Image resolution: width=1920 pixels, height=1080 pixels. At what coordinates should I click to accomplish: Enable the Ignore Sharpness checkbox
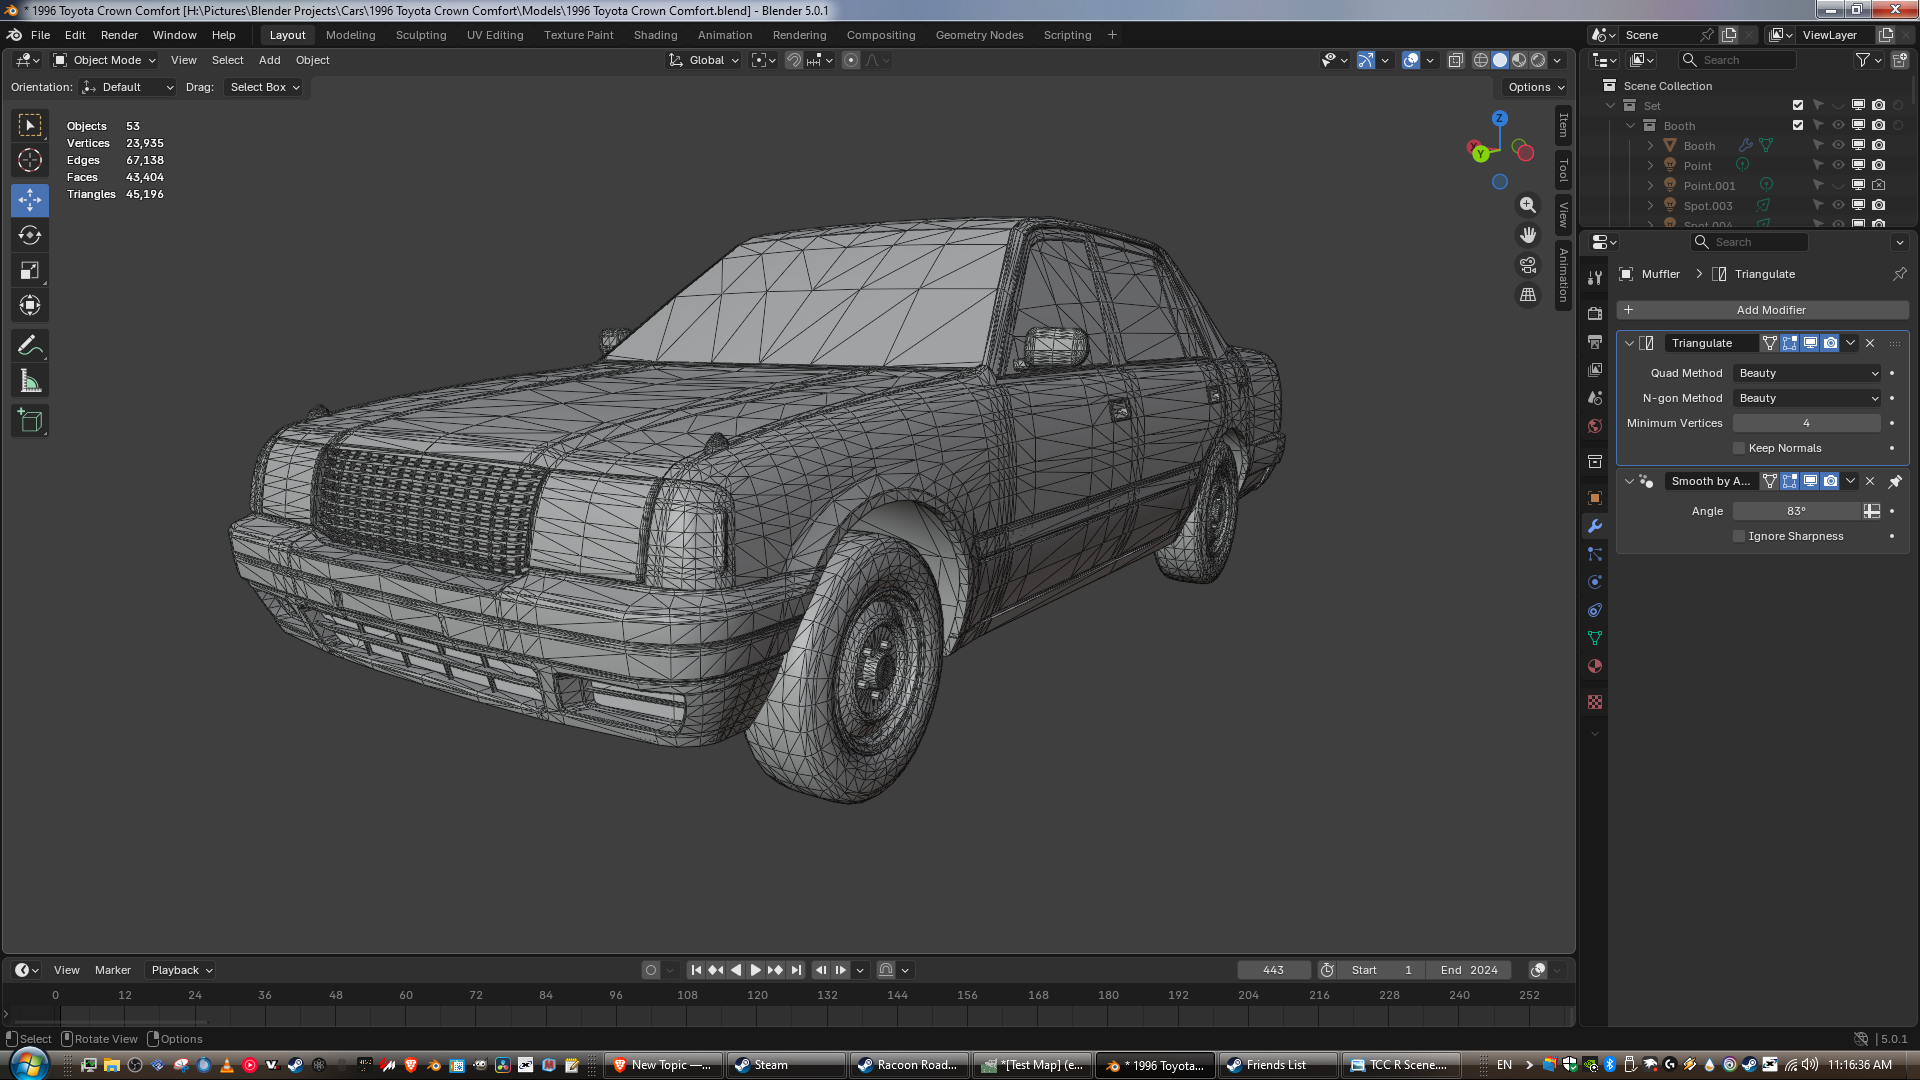(1739, 536)
